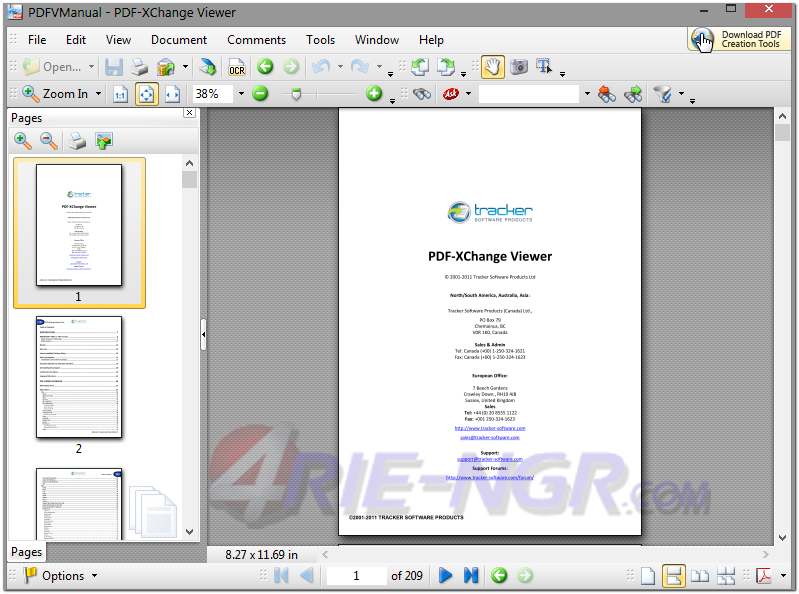Select single page layout icon
Screen dimensions: 799x594
coord(648,576)
